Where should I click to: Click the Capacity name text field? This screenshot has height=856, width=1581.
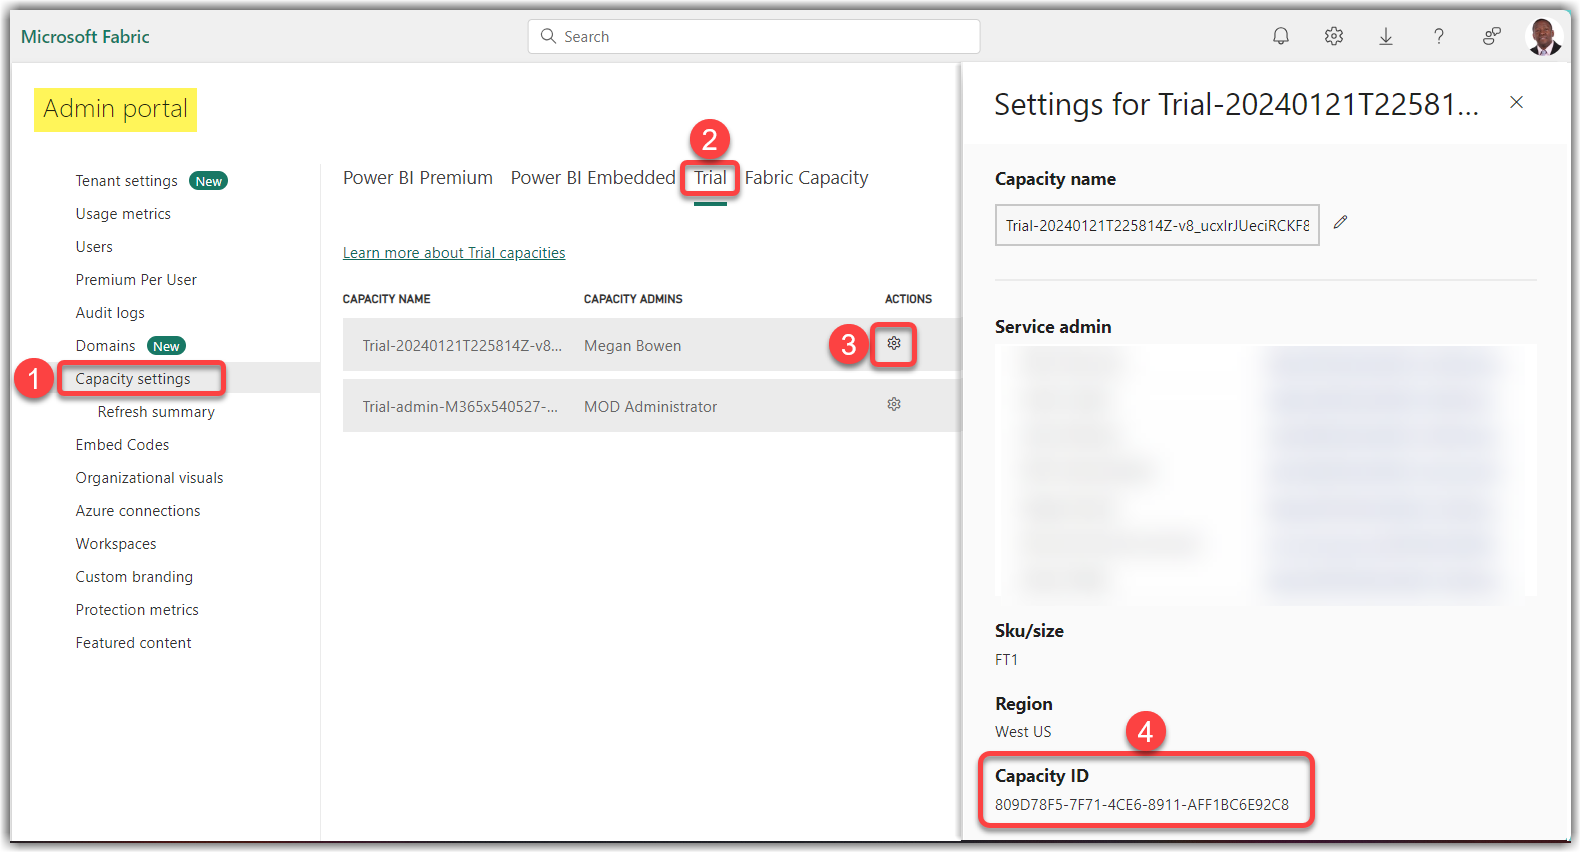[1156, 226]
